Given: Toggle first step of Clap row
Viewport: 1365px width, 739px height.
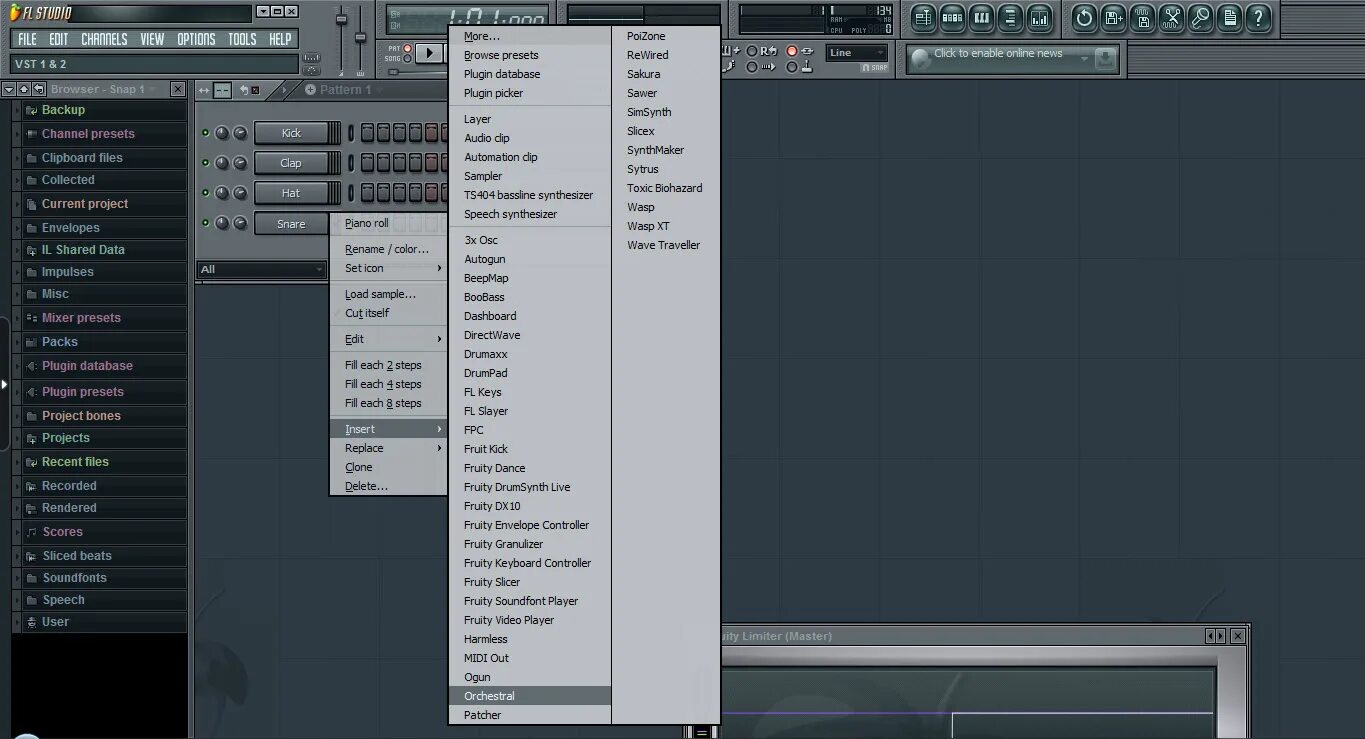Looking at the screenshot, I should click(367, 163).
